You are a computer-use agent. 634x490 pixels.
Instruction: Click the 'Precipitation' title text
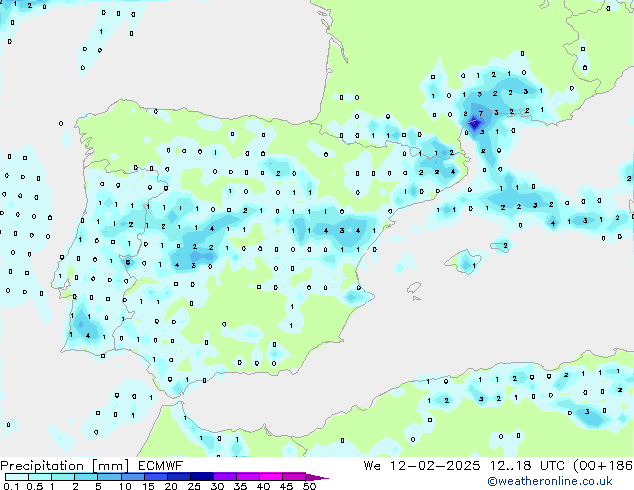coord(42,466)
